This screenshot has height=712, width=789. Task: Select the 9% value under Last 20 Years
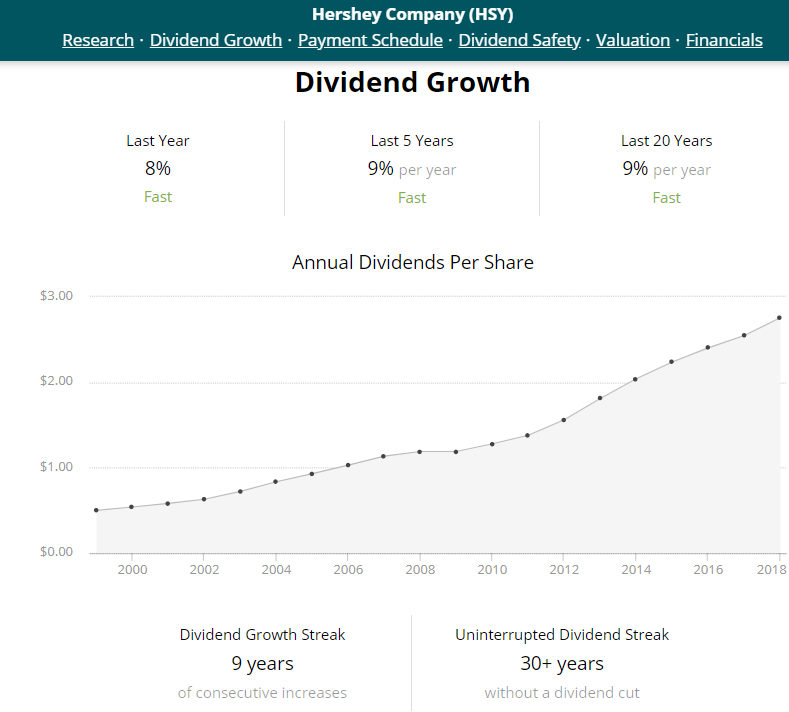coord(635,168)
